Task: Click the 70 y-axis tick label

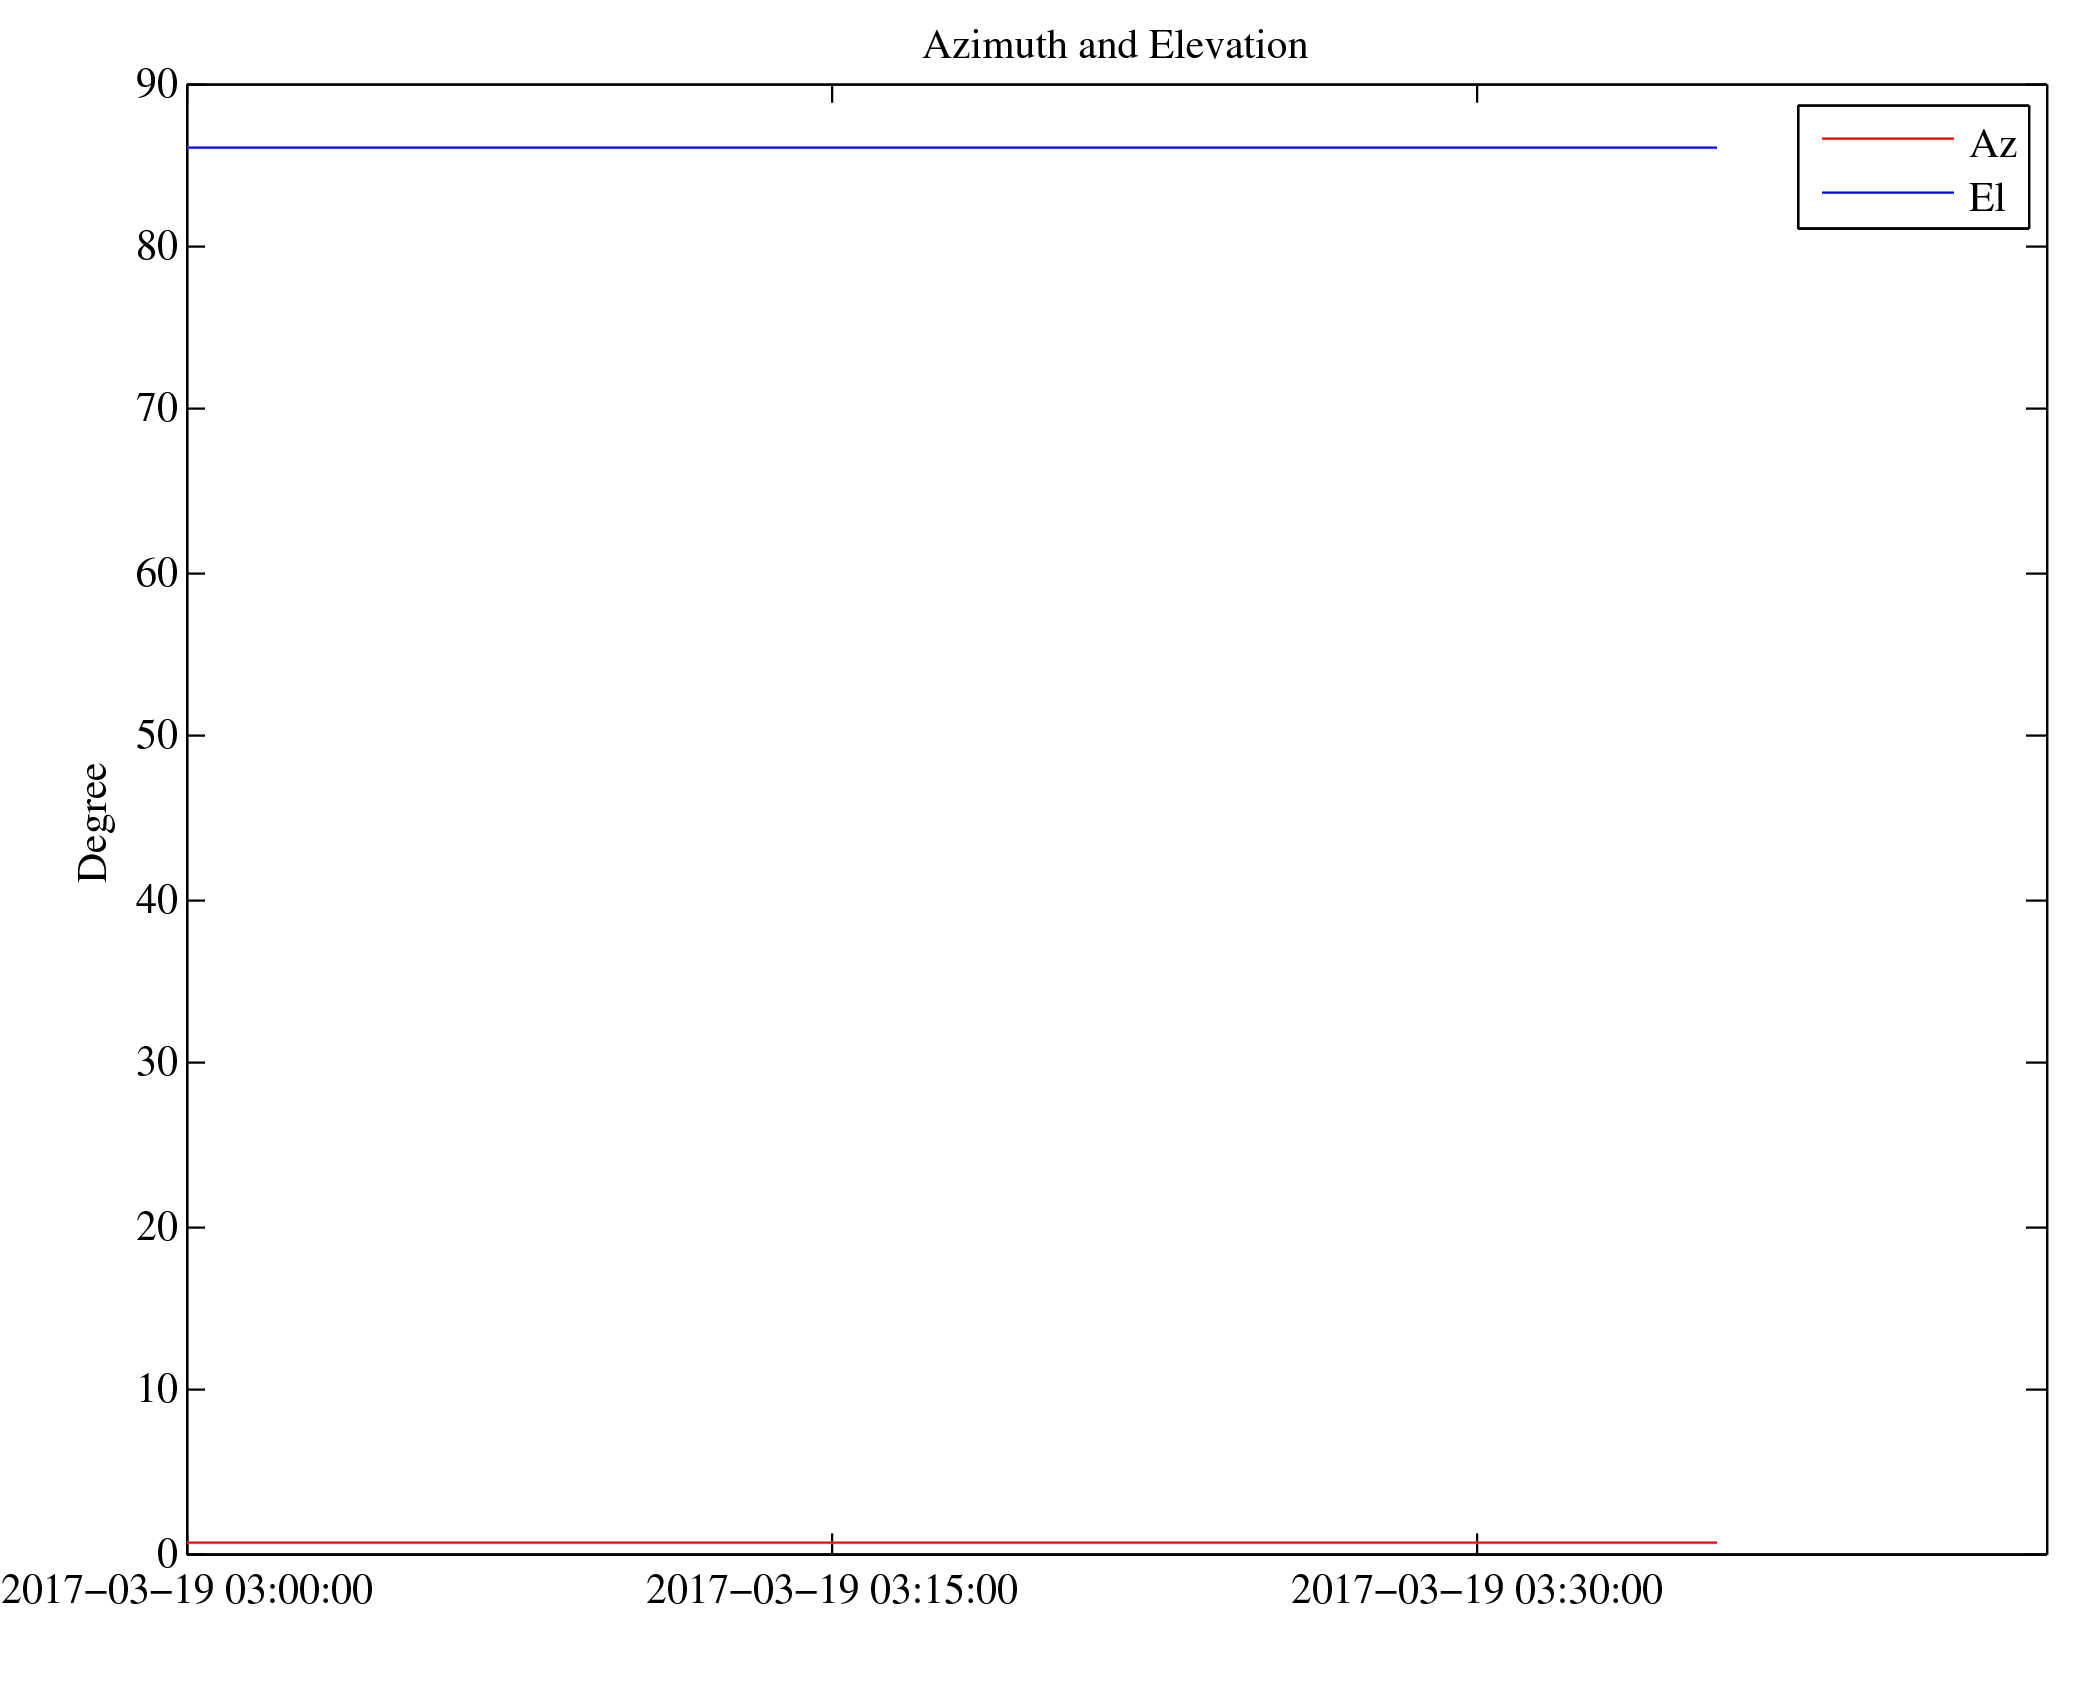Action: click(157, 408)
